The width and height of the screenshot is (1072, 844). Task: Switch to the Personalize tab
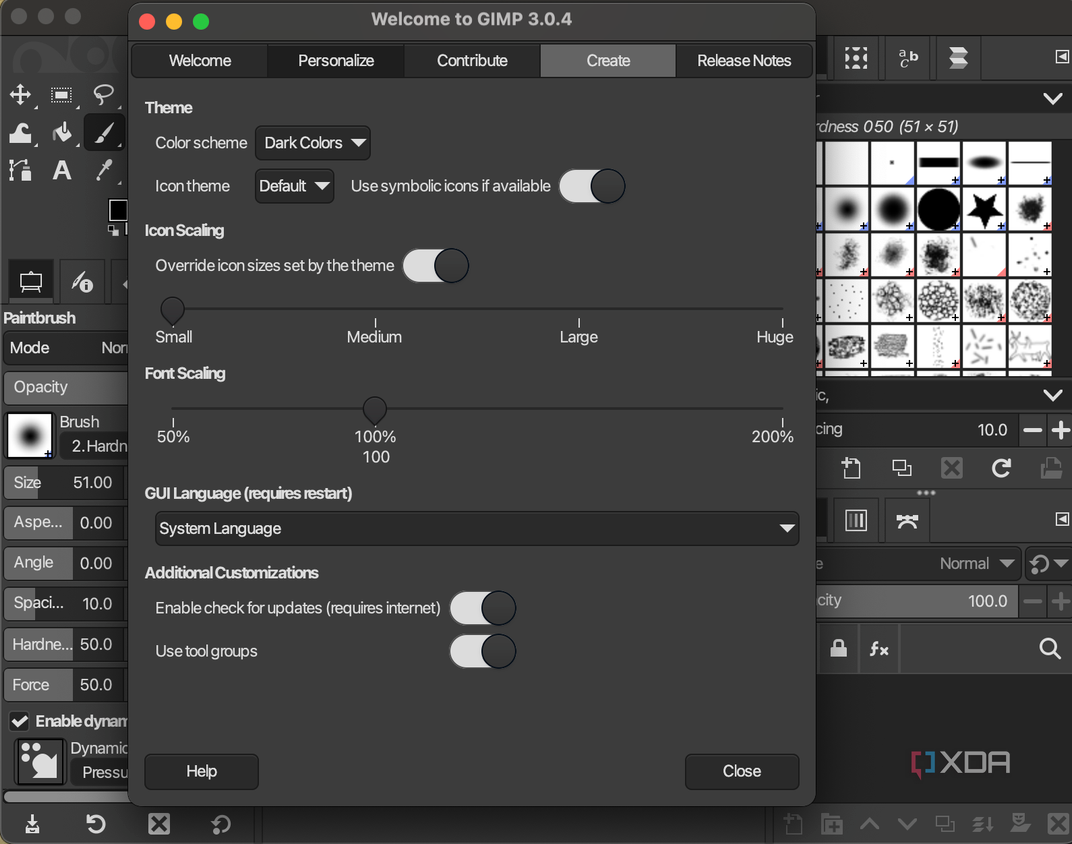336,61
